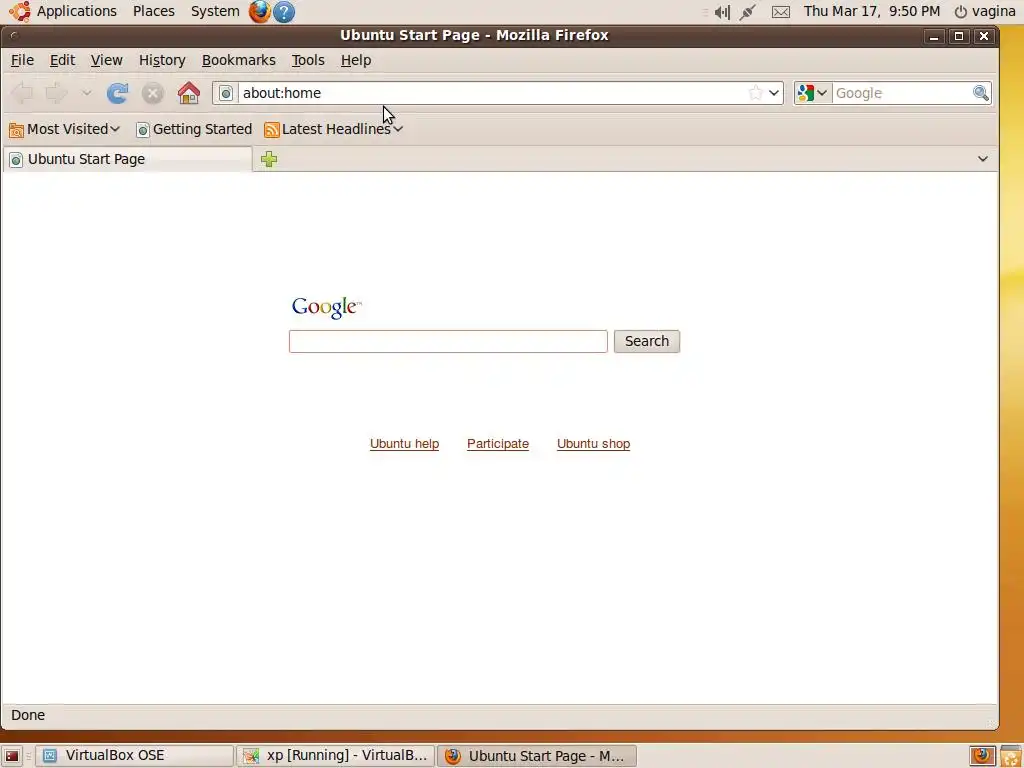Click the date and time clock

pyautogui.click(x=871, y=11)
